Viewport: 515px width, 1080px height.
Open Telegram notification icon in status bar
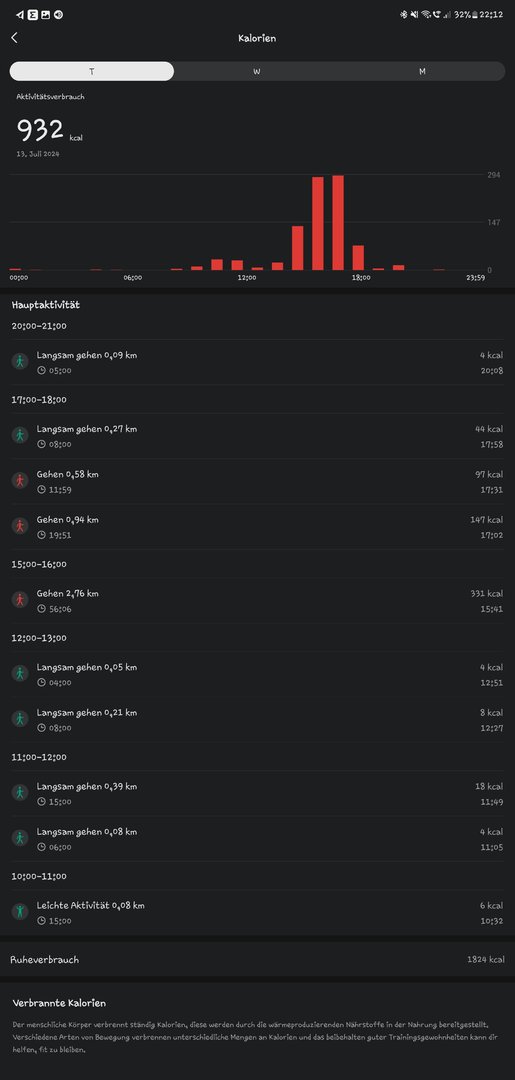pos(19,14)
